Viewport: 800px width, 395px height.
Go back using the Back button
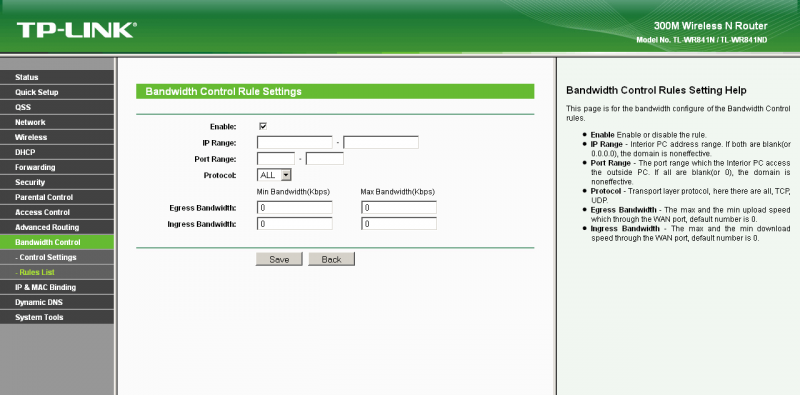(x=331, y=259)
